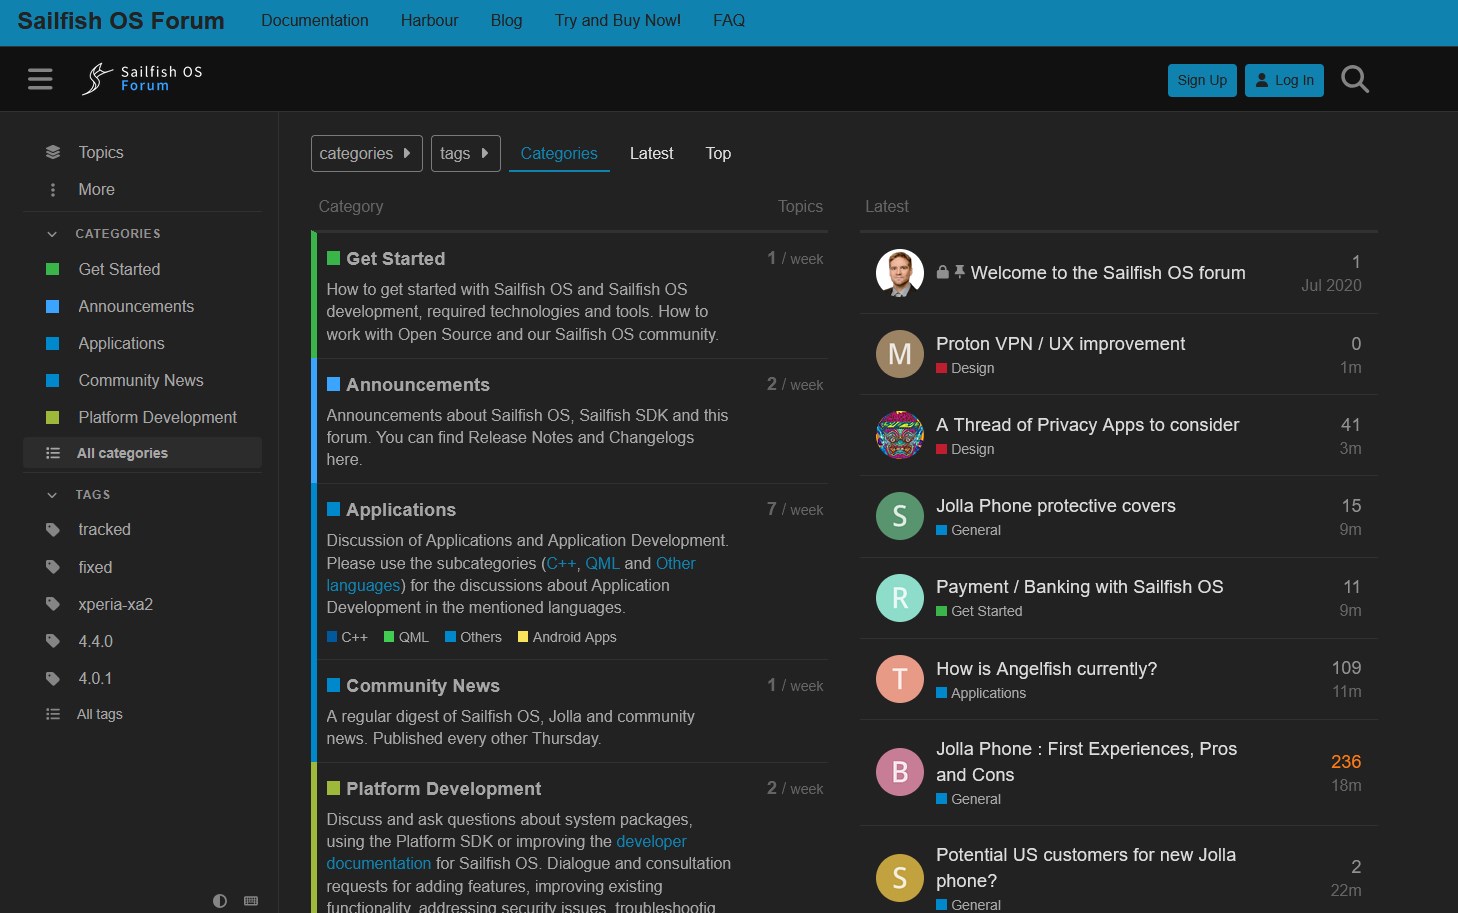Click the Design badge under Proton VPN topic
This screenshot has width=1458, height=913.
[x=965, y=368]
